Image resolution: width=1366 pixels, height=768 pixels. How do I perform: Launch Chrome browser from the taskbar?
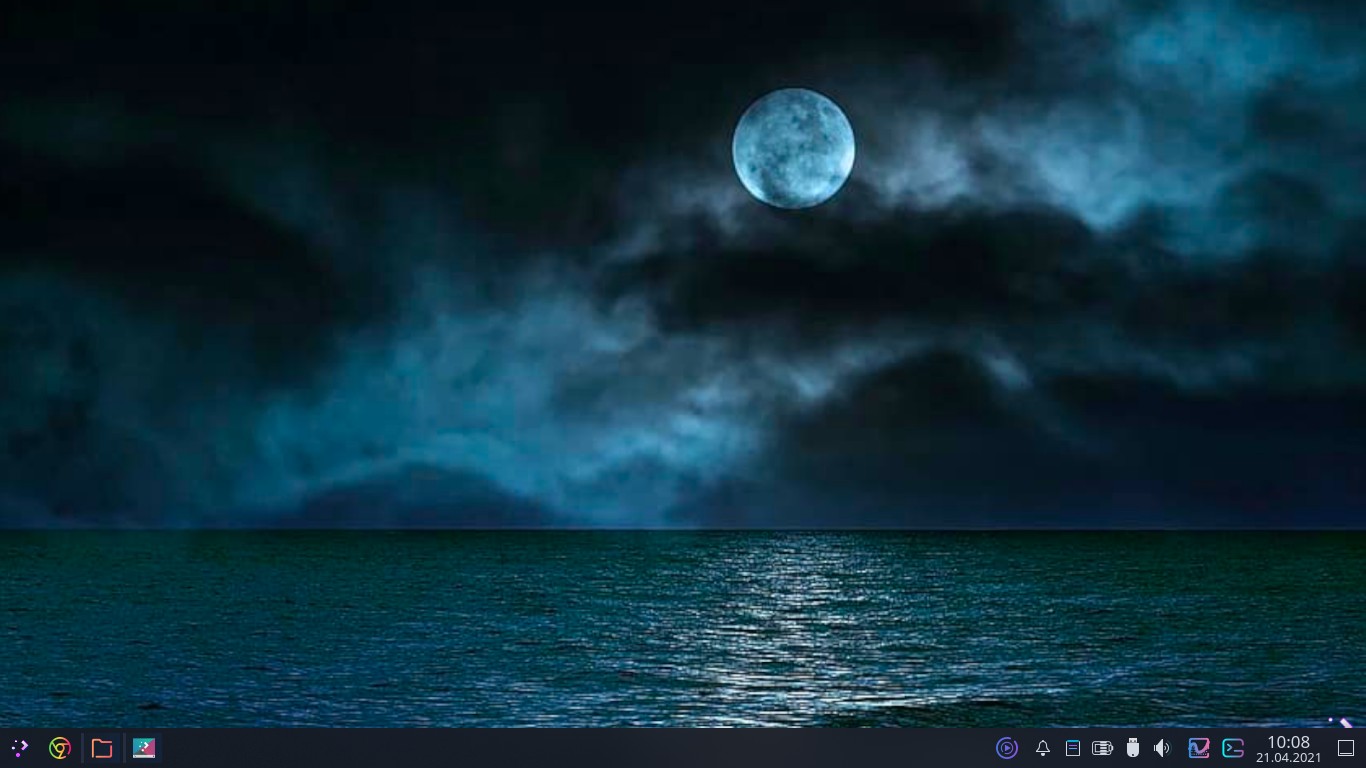[x=60, y=748]
